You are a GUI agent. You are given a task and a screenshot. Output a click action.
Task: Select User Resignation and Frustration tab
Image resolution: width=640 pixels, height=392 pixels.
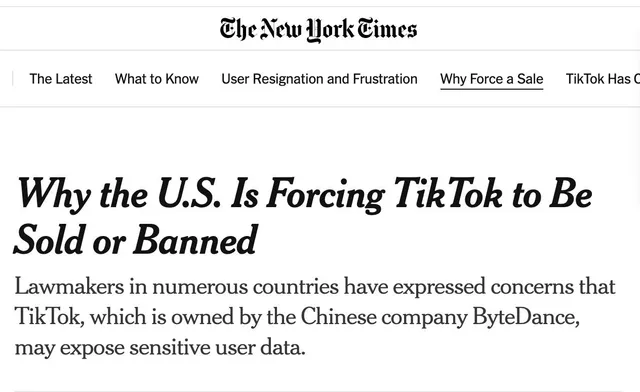click(x=319, y=79)
